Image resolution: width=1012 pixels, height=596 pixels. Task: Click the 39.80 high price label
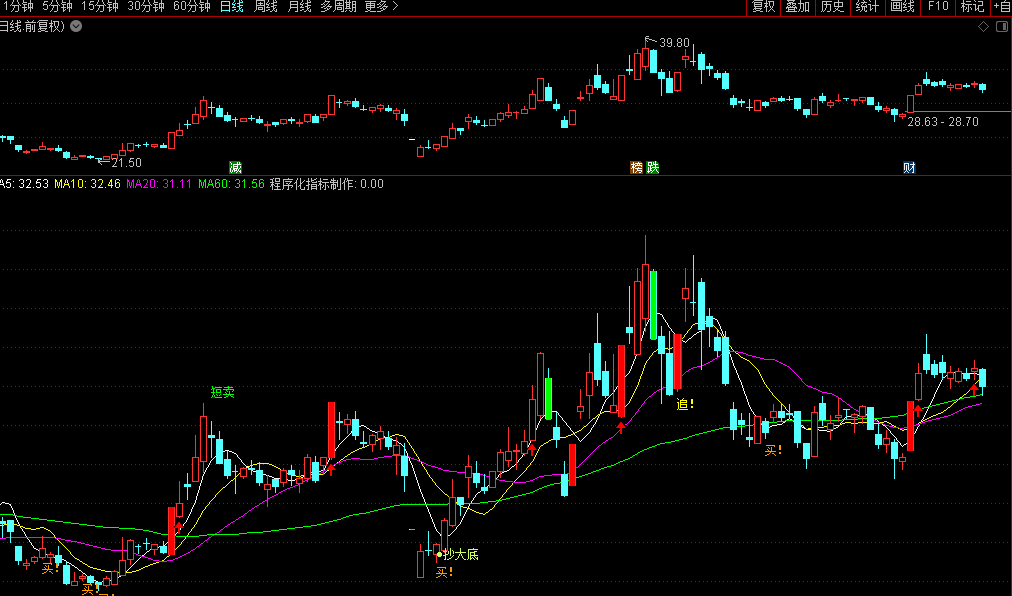click(674, 43)
